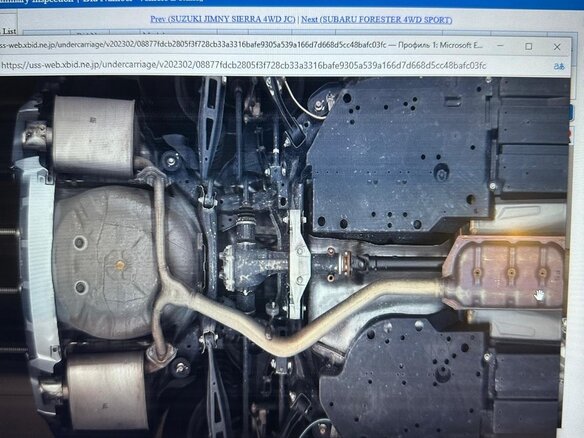Click the translate icon in address bar
Viewport: 584px width, 438px height.
point(559,66)
